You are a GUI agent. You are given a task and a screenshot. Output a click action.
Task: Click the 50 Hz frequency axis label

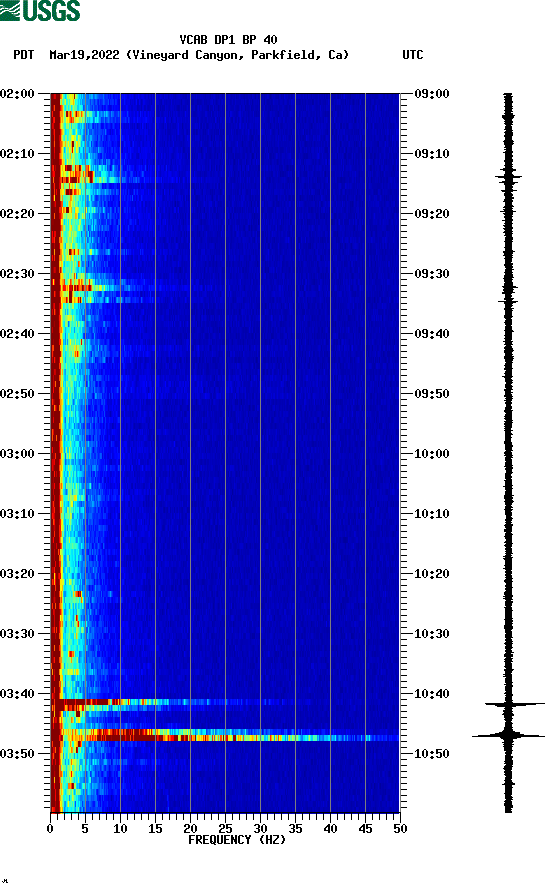[400, 829]
